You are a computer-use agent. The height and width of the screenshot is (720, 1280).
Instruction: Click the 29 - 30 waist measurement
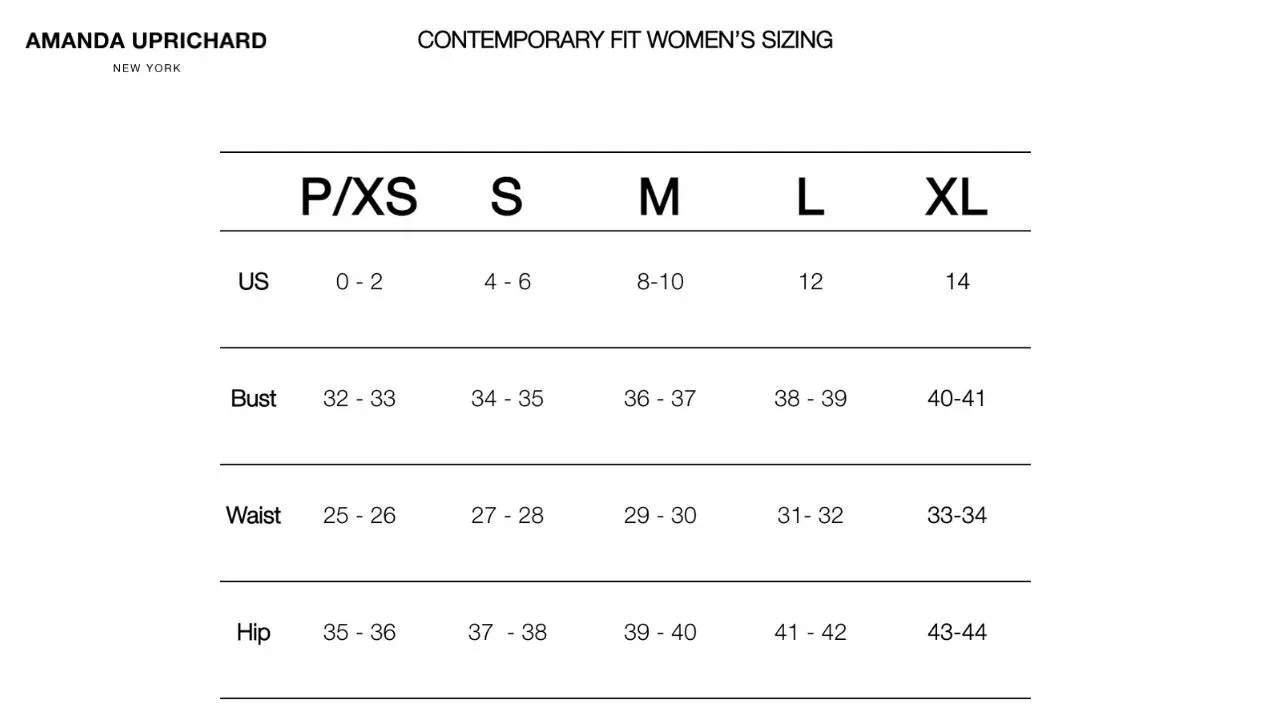660,515
